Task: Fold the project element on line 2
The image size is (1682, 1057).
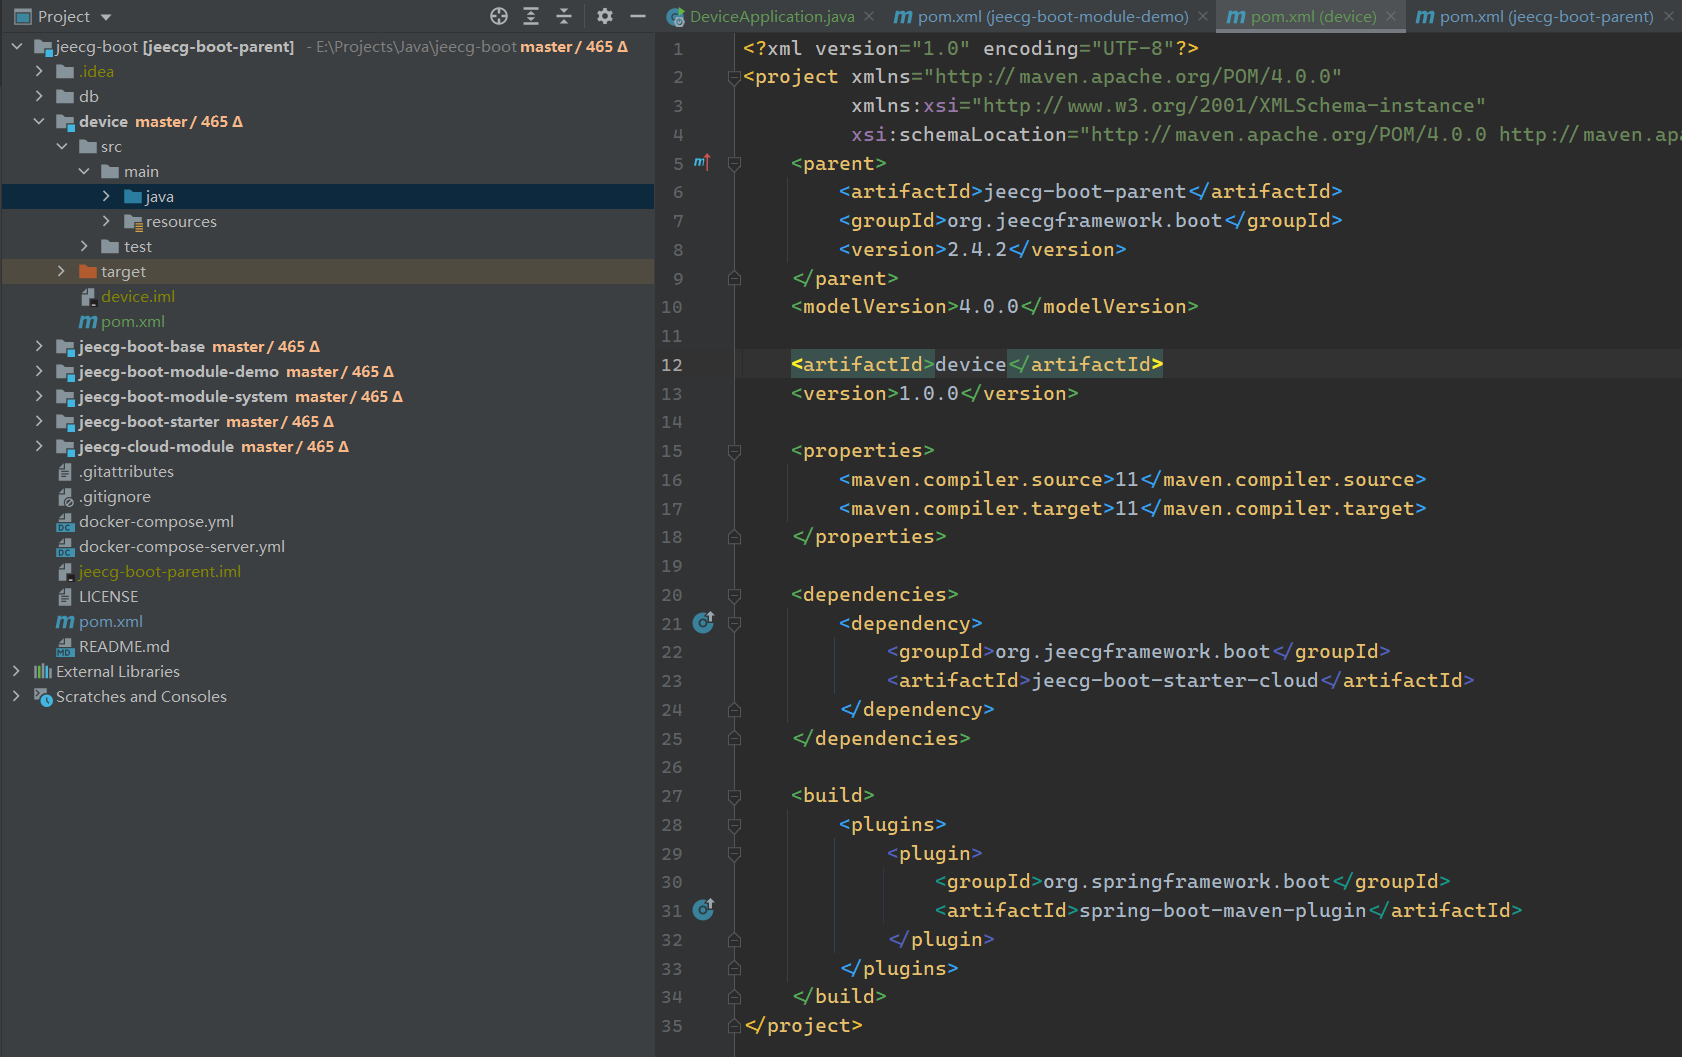Action: pyautogui.click(x=734, y=77)
